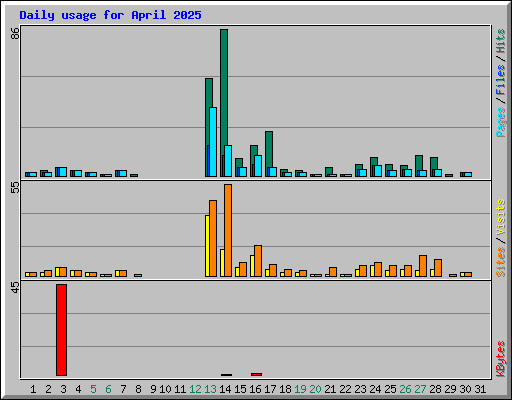Image resolution: width=512 pixels, height=400 pixels.
Task: Click the orange Sites legend label
Action: tap(500, 262)
